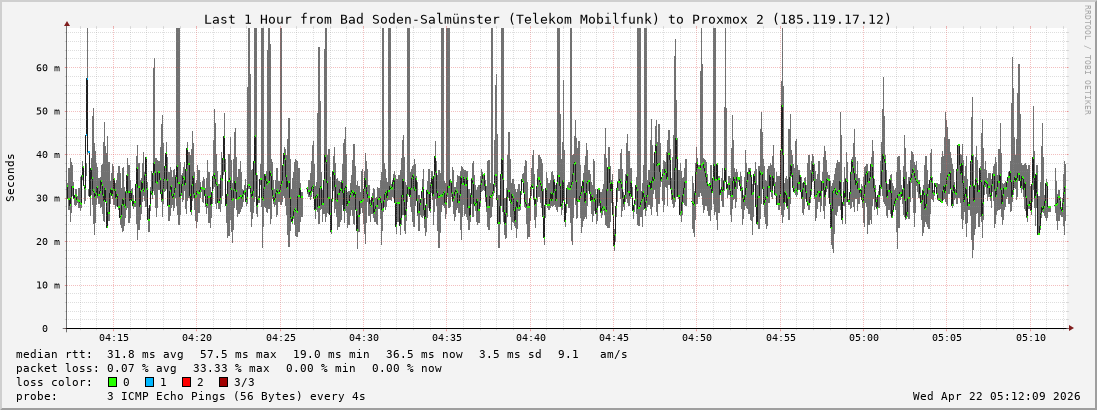Screen dimensions: 1097x410
Task: Click the 30 m y-axis label
Action: pos(48,198)
